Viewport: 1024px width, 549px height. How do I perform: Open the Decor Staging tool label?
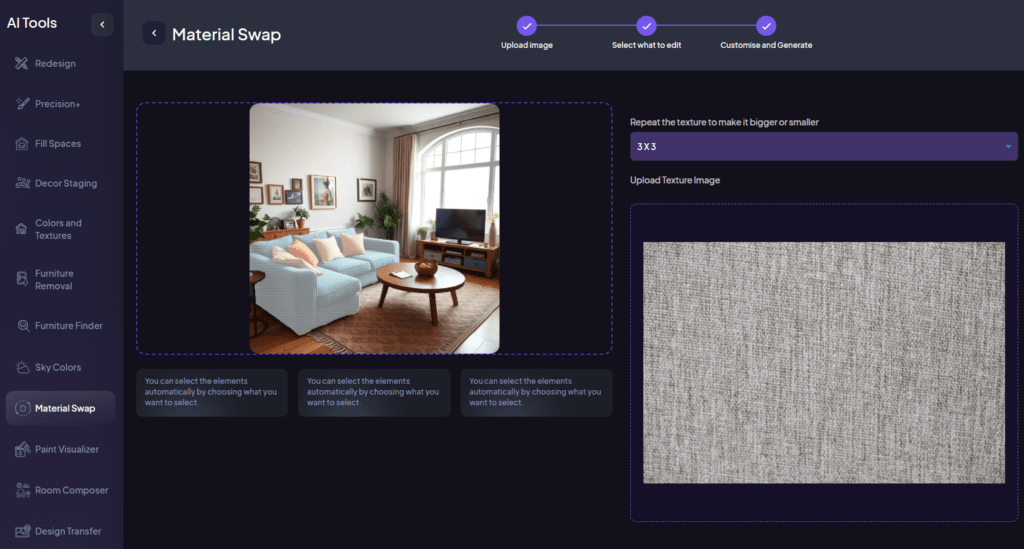(66, 183)
